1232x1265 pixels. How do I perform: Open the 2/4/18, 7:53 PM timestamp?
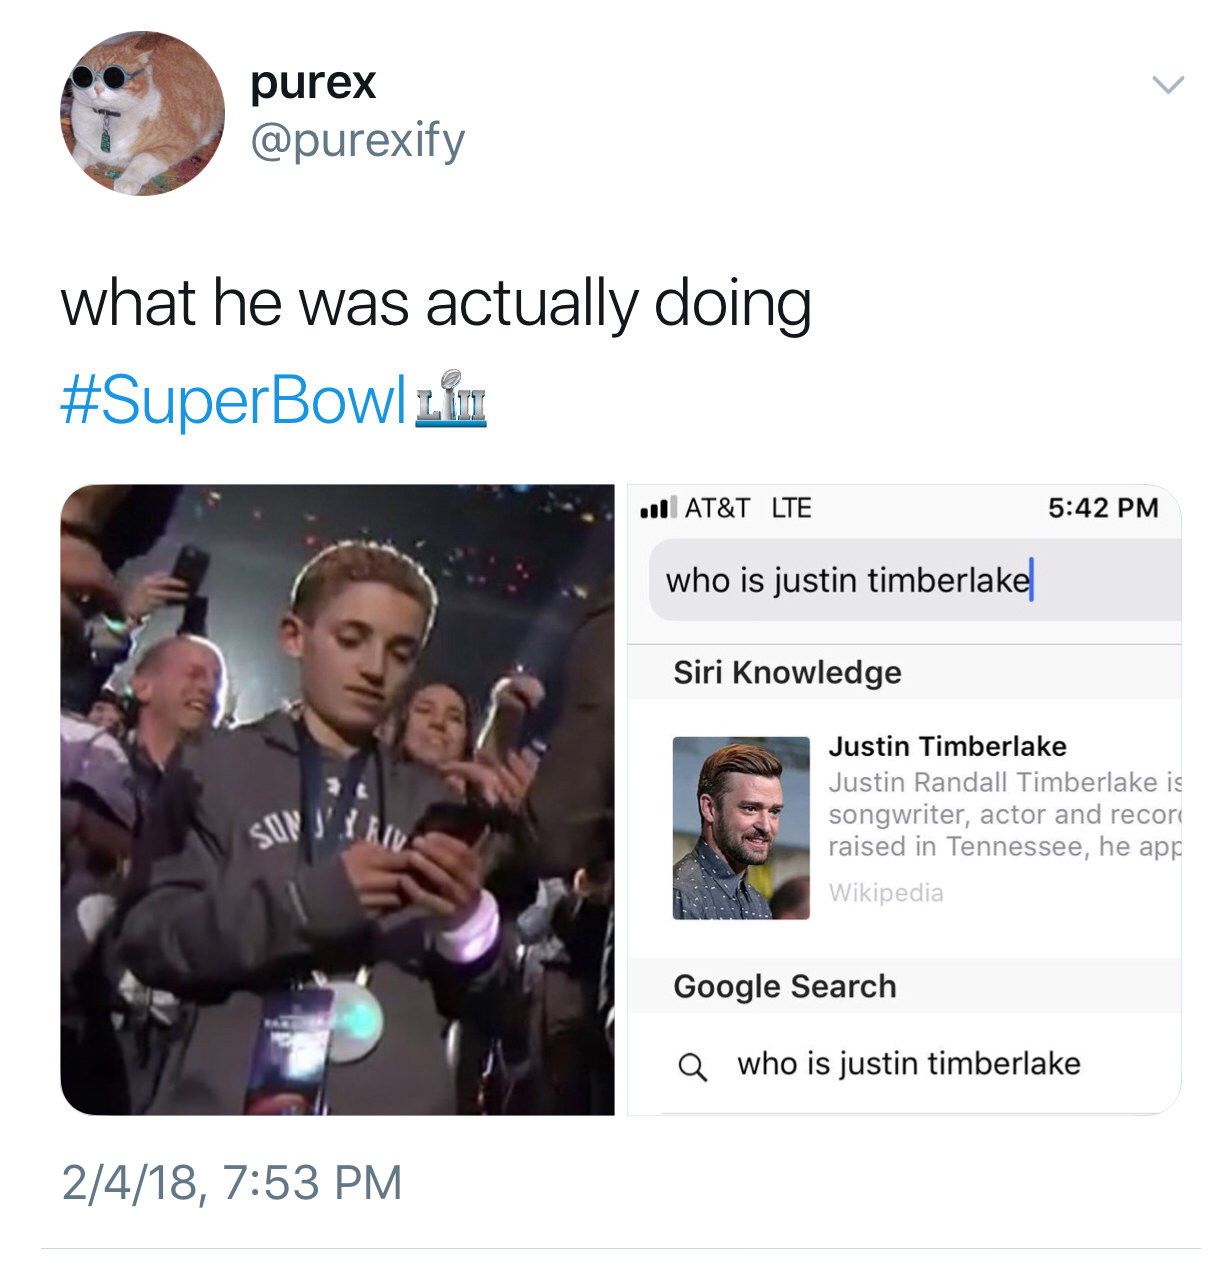pyautogui.click(x=232, y=1182)
